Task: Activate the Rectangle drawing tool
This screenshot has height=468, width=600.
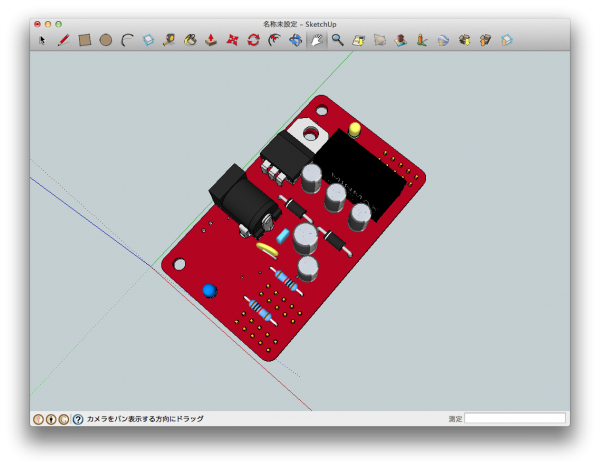Action: [85, 41]
